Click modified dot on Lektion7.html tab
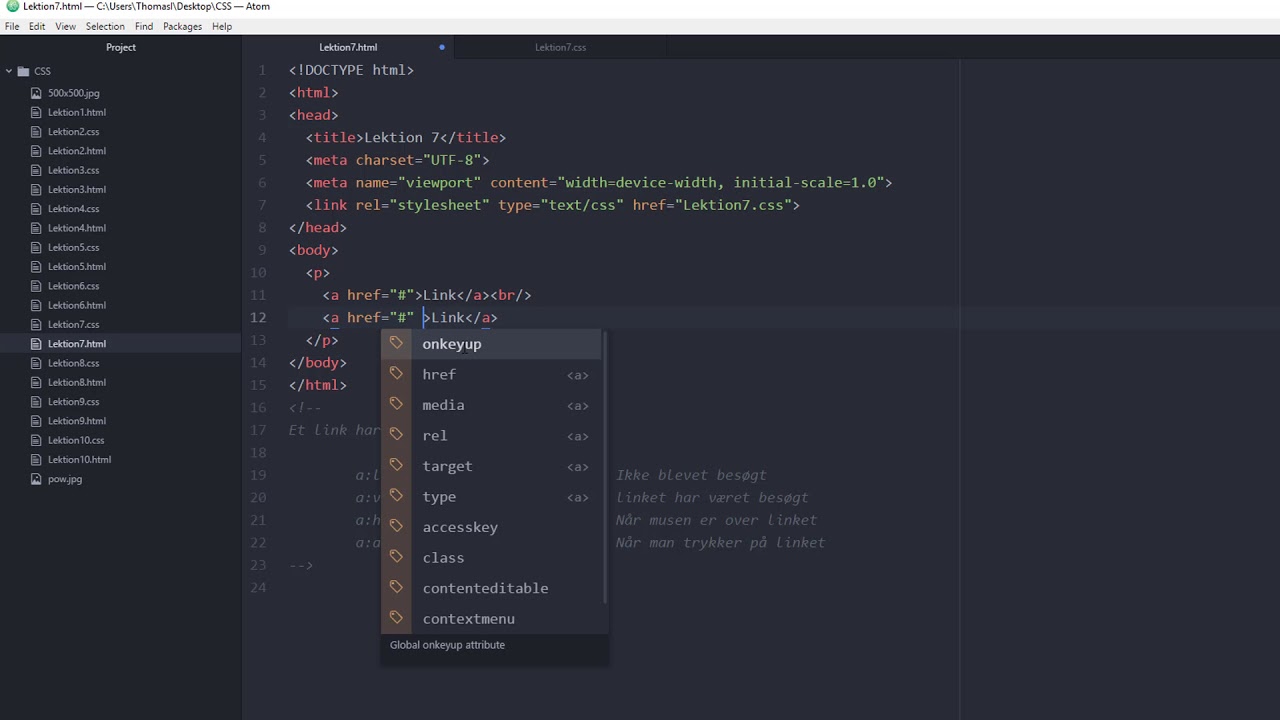The height and width of the screenshot is (720, 1280). pos(442,47)
